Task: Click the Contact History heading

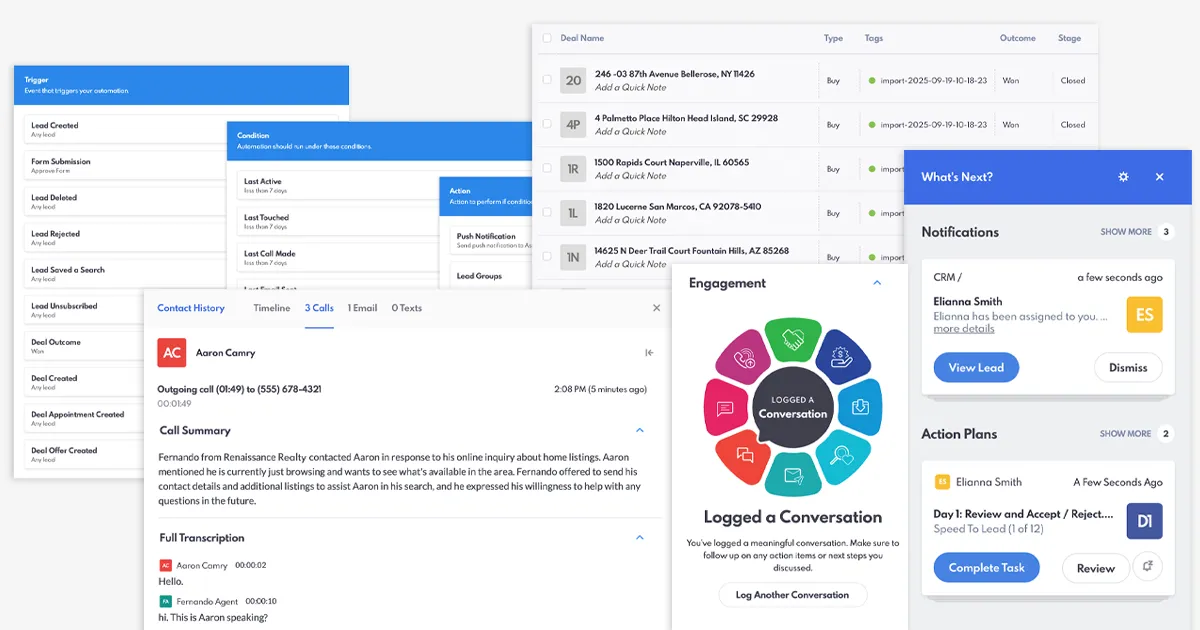Action: (191, 308)
